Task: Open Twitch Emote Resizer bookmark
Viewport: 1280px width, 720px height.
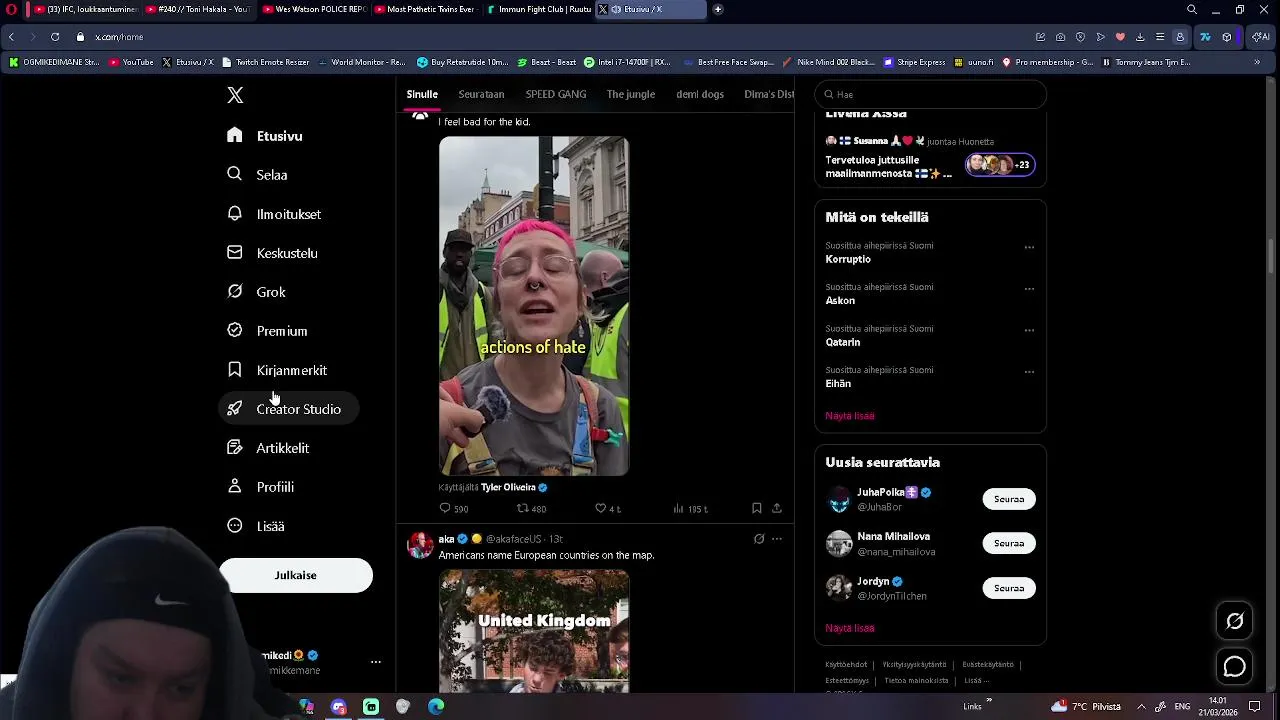Action: coord(265,62)
